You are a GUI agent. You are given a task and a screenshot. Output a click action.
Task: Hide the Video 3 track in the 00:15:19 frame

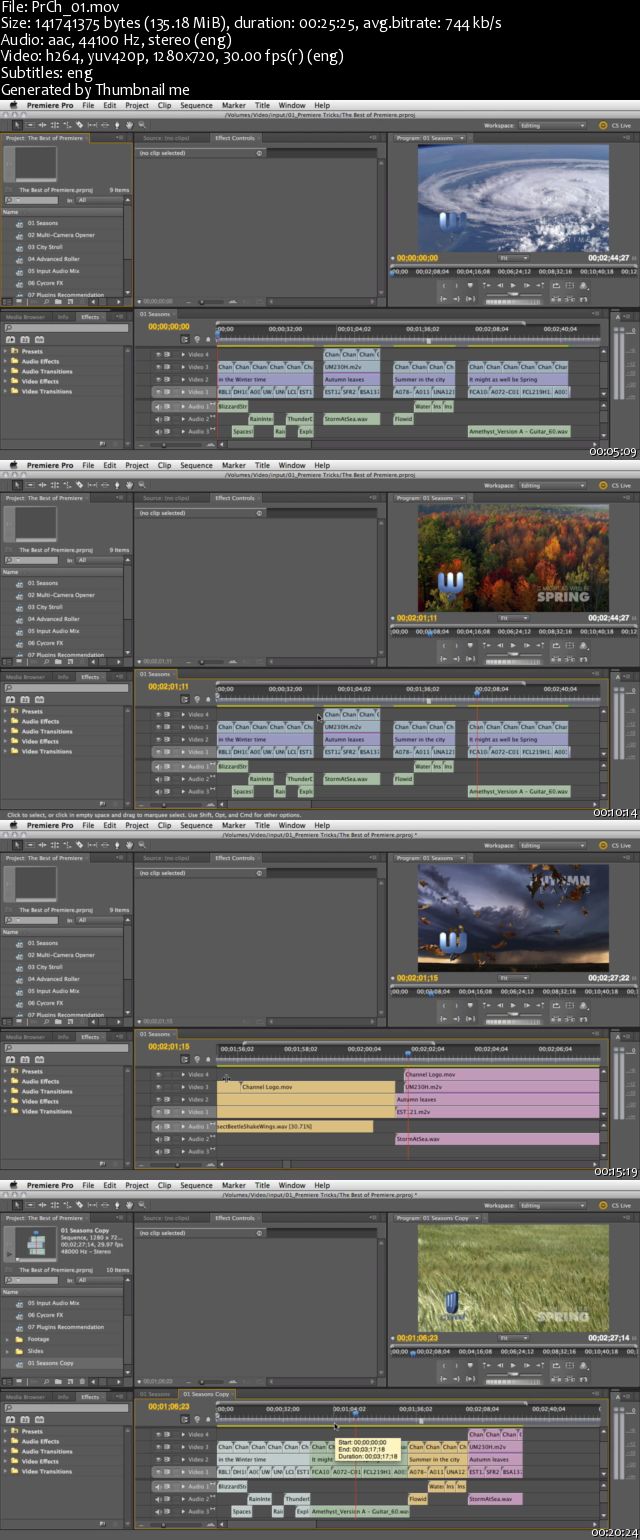point(158,1087)
